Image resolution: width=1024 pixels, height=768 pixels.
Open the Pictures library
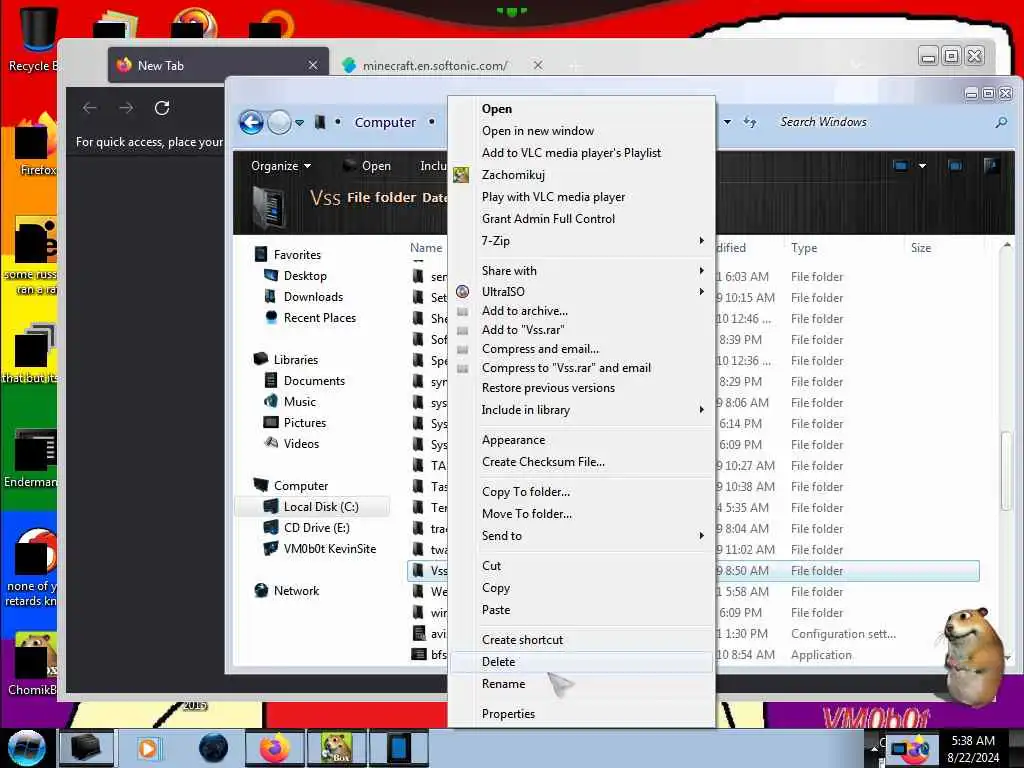[304, 423]
